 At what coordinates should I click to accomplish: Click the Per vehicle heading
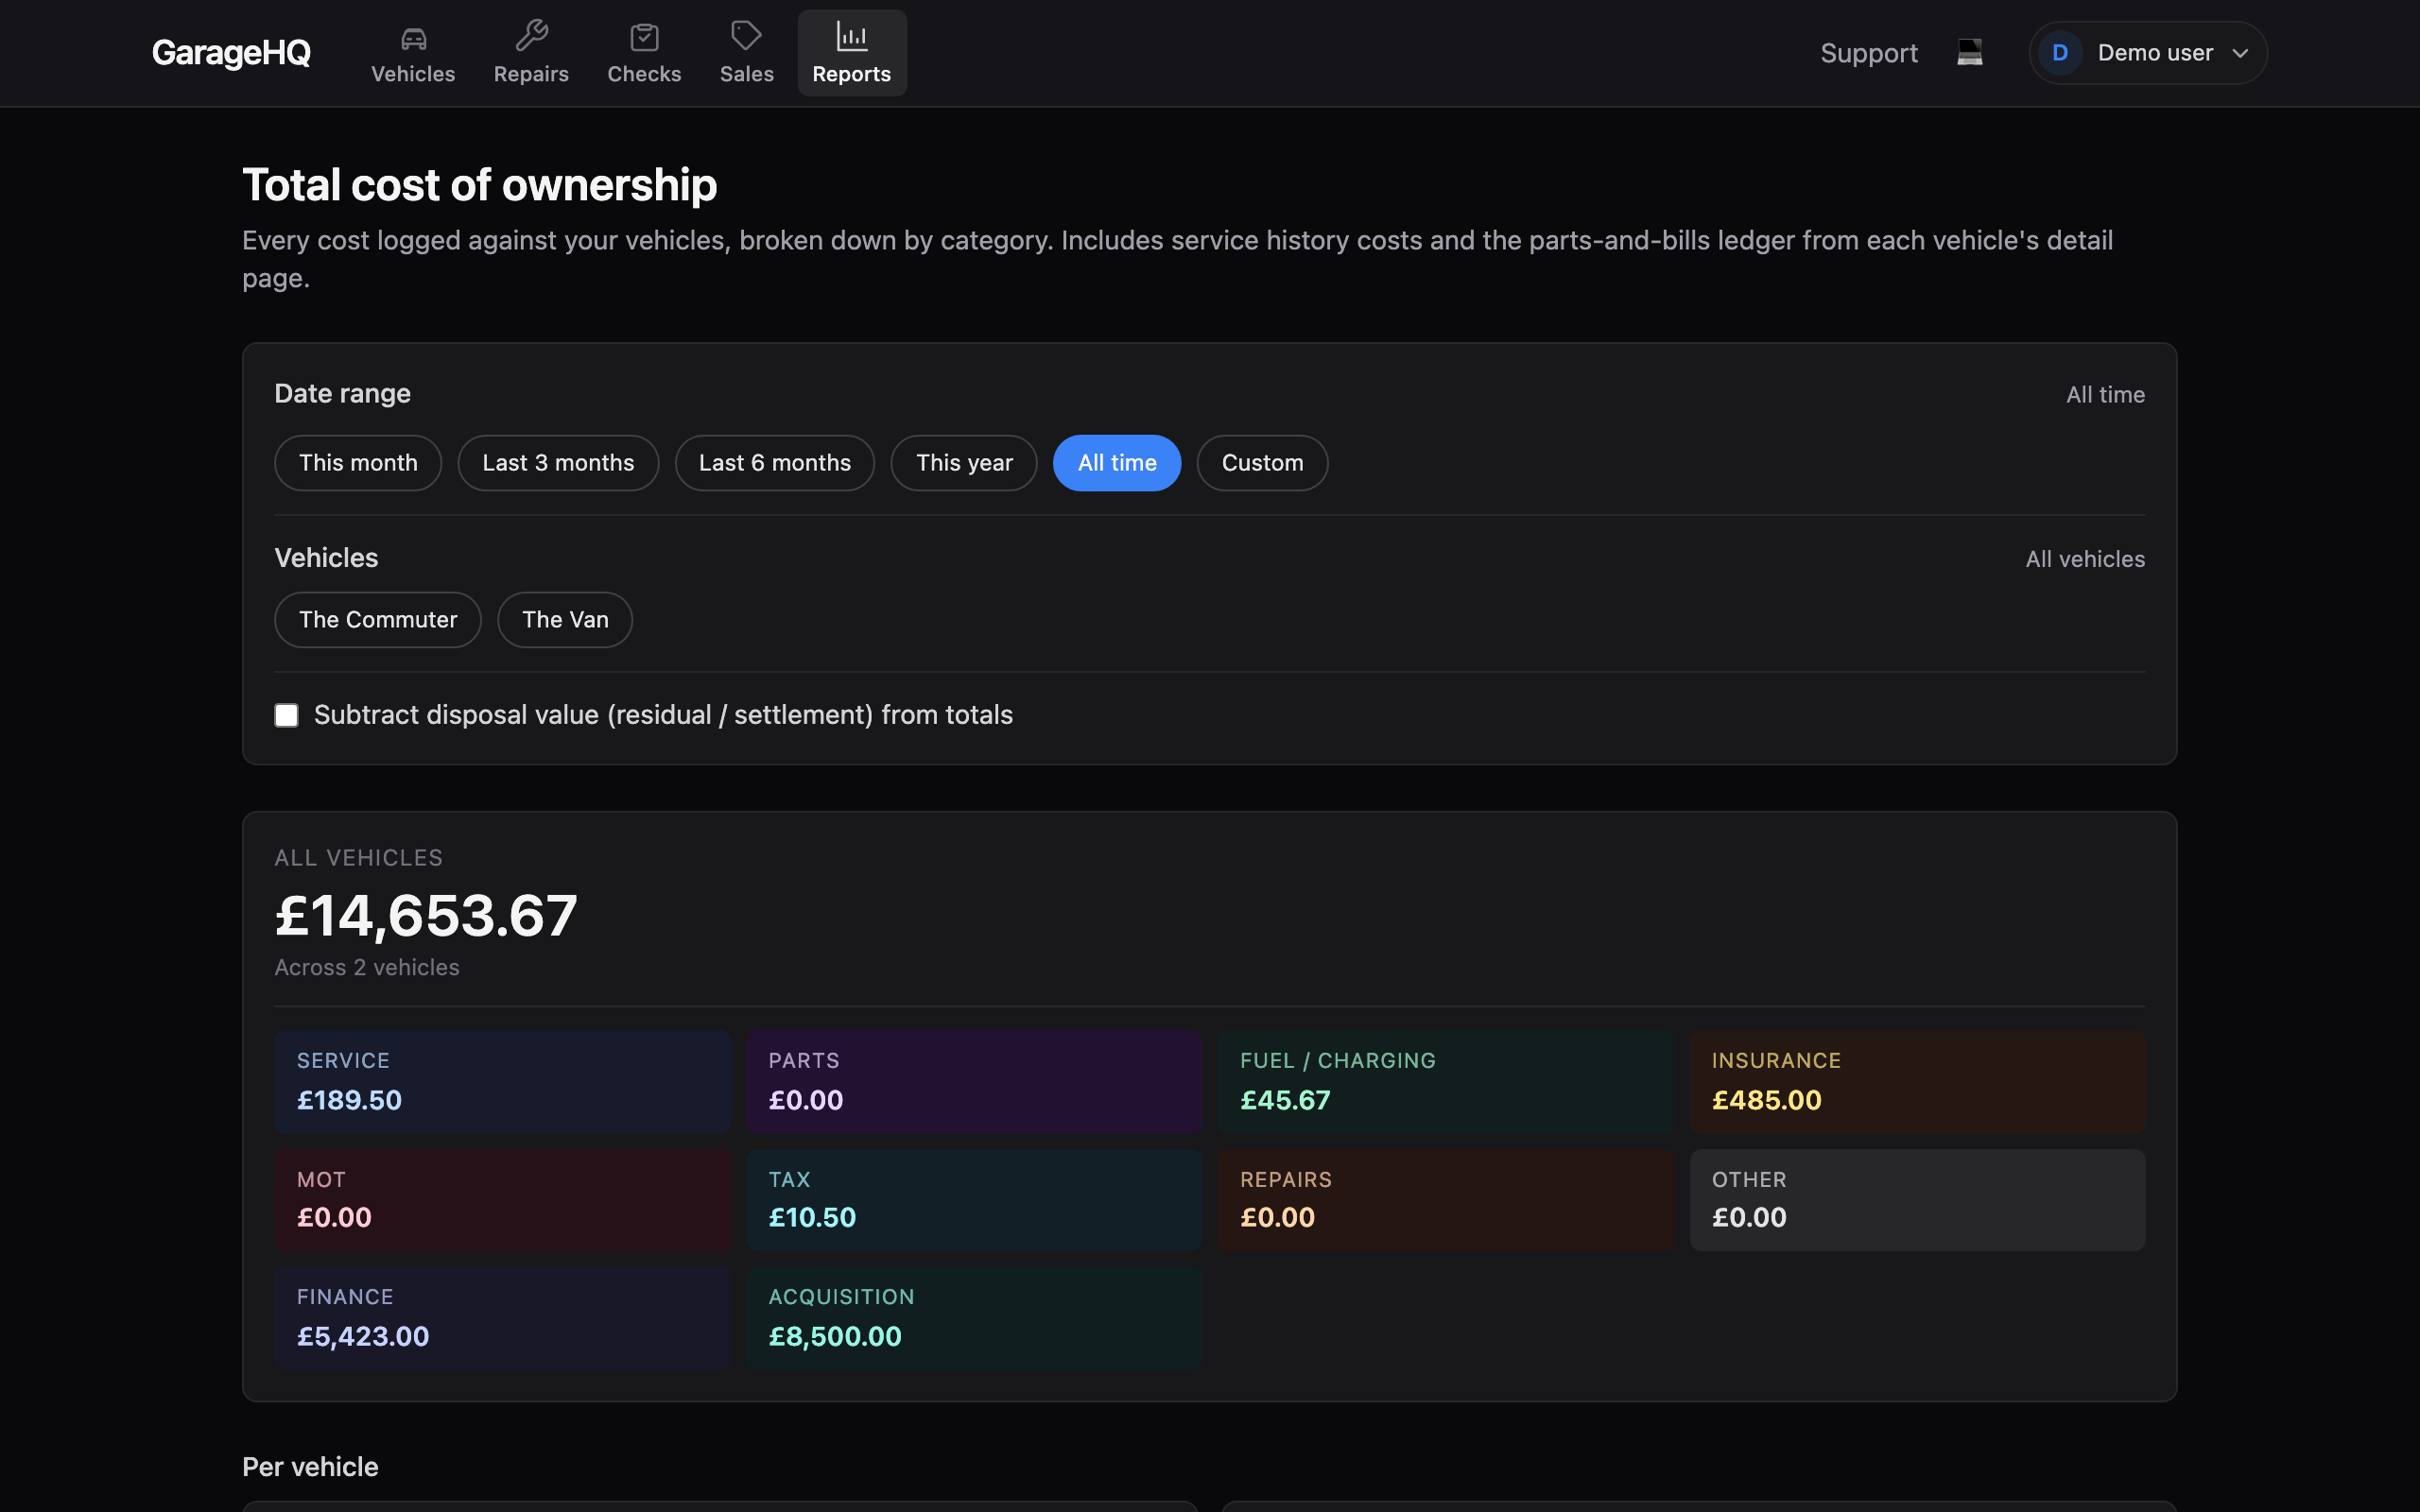click(x=310, y=1467)
